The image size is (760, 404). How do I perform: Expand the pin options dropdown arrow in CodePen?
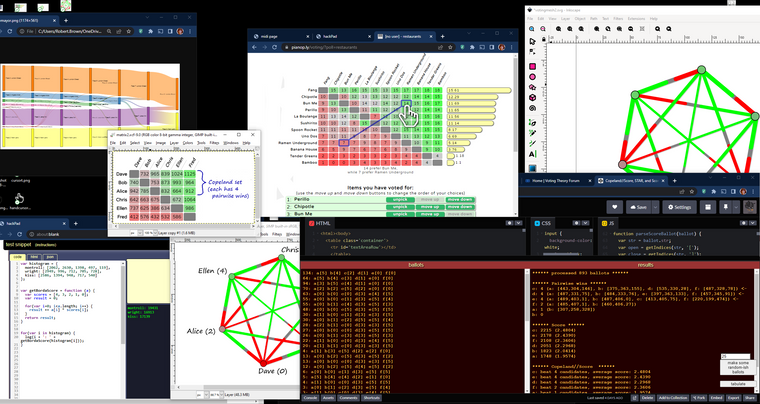(x=736, y=207)
